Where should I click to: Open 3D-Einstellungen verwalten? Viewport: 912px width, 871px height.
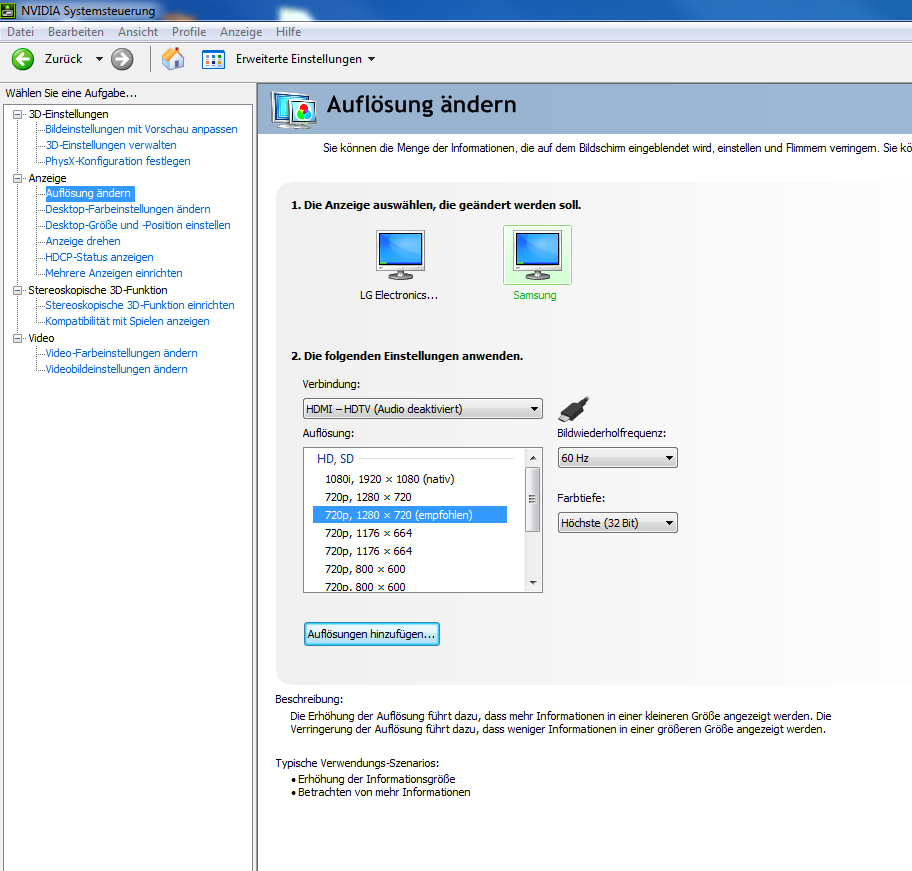(111, 145)
